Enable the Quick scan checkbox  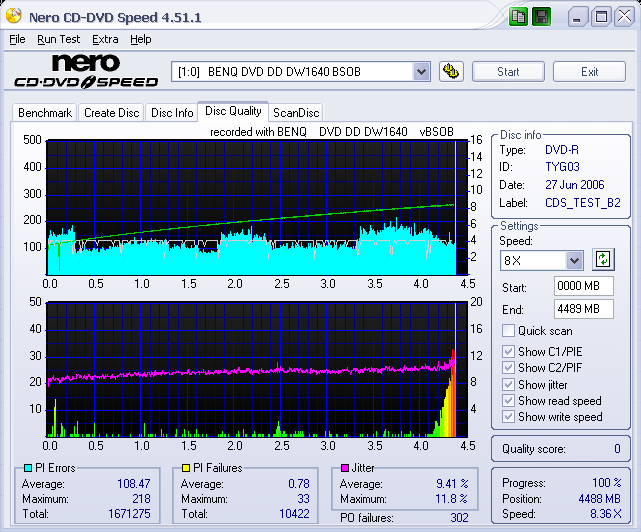(509, 331)
